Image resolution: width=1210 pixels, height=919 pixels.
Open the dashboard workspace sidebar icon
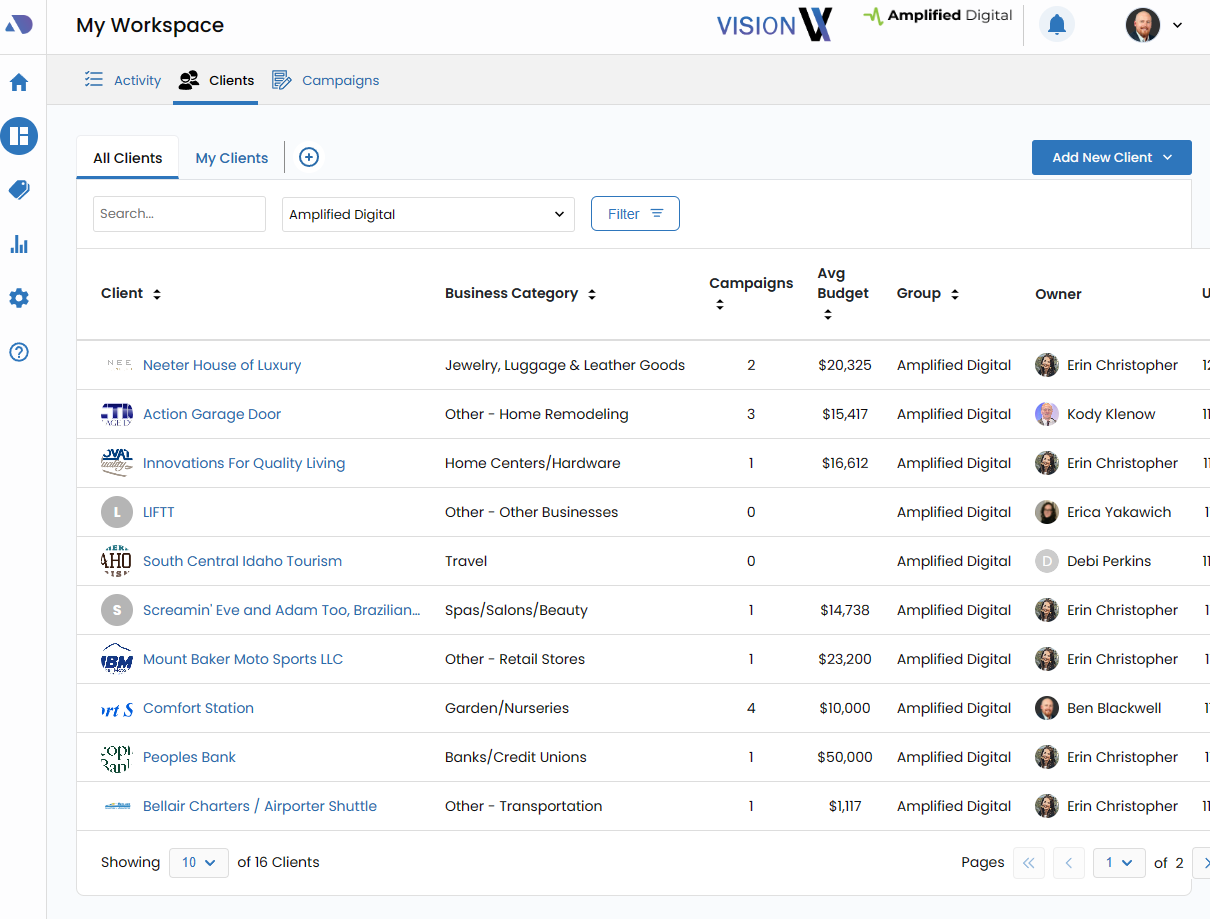pos(19,136)
